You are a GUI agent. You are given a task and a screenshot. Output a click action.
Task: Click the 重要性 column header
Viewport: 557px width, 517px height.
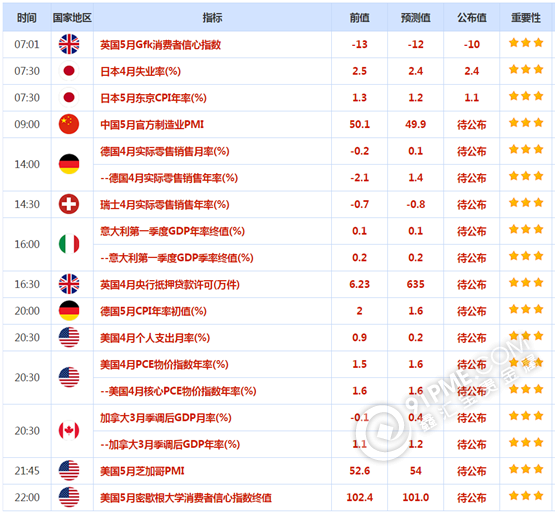[x=526, y=17]
